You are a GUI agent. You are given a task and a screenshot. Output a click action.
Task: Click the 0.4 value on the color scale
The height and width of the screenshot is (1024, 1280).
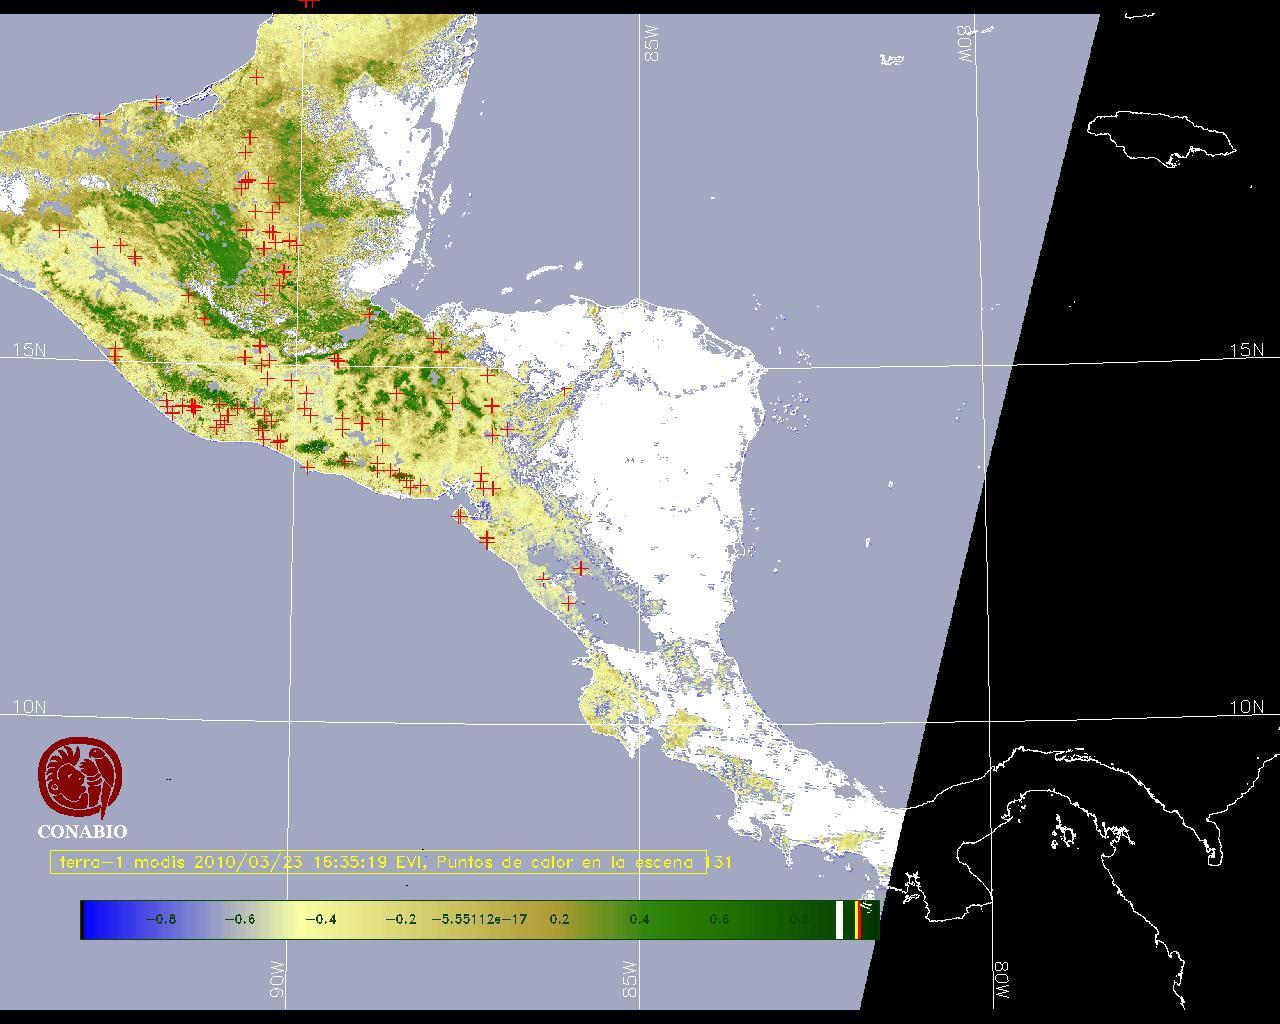[639, 919]
